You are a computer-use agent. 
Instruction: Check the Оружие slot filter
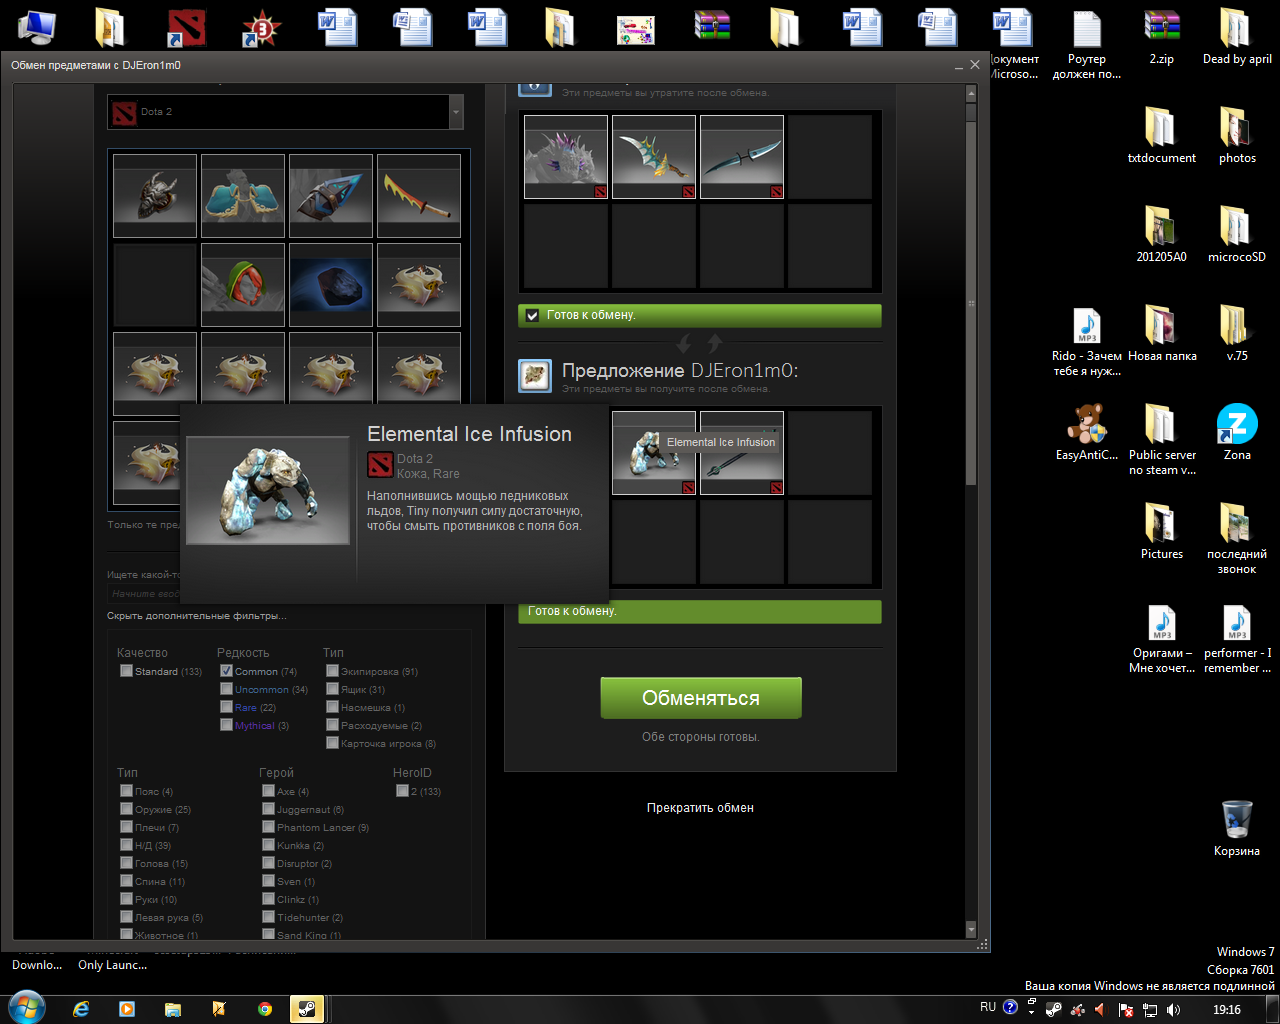point(127,809)
